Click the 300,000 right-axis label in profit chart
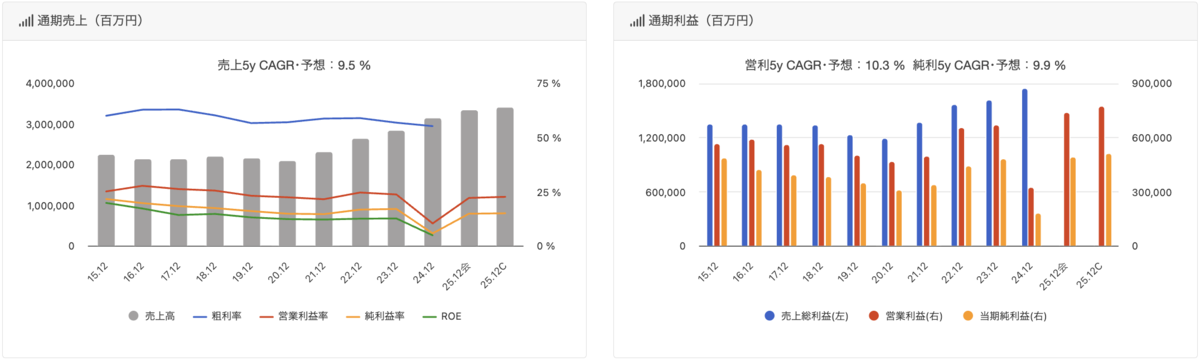Screen dimensions: 1200x362 (x=1151, y=192)
